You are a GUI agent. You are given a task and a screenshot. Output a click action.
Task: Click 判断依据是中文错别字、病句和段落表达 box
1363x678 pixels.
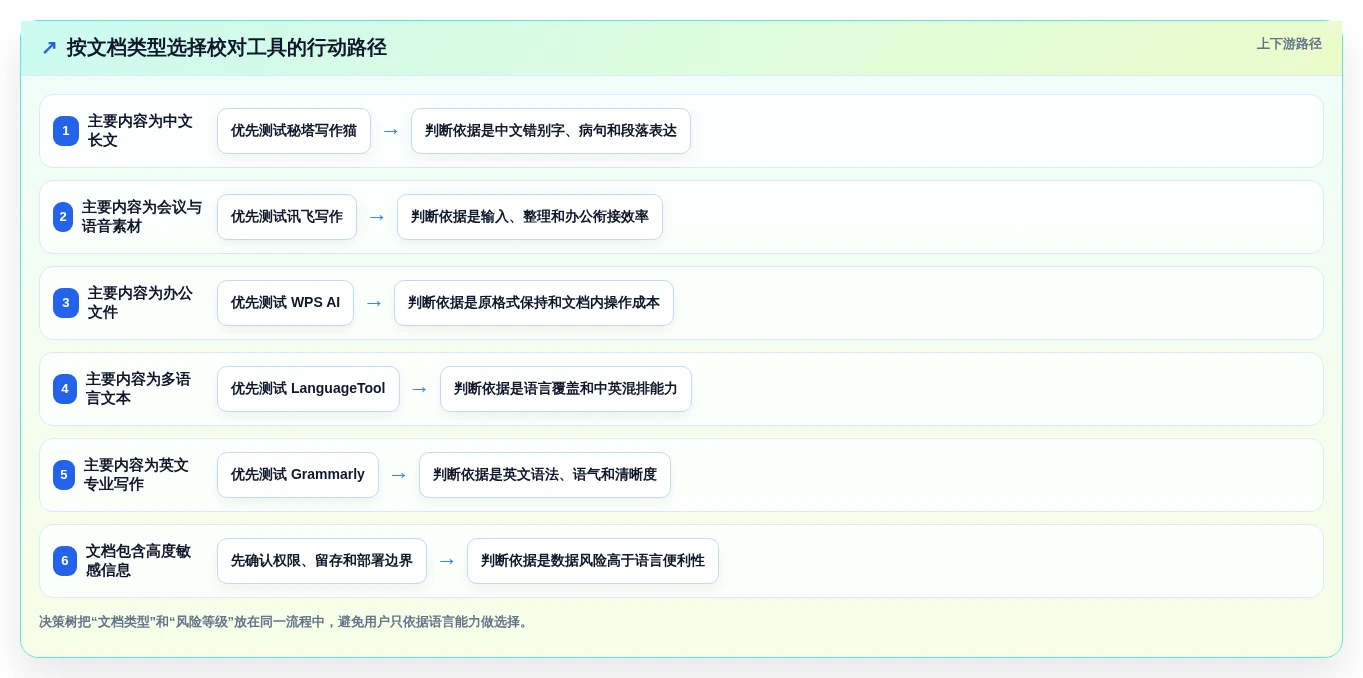[x=551, y=131]
